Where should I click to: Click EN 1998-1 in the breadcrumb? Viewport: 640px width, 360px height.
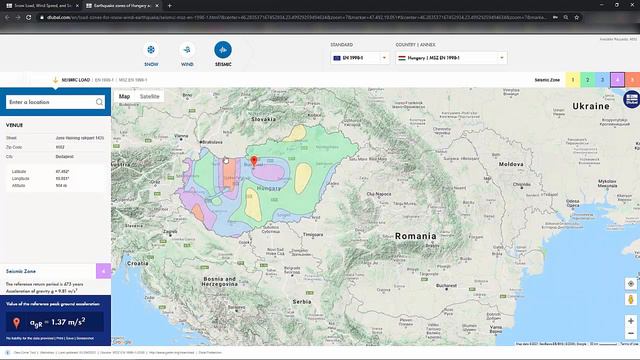(104, 80)
